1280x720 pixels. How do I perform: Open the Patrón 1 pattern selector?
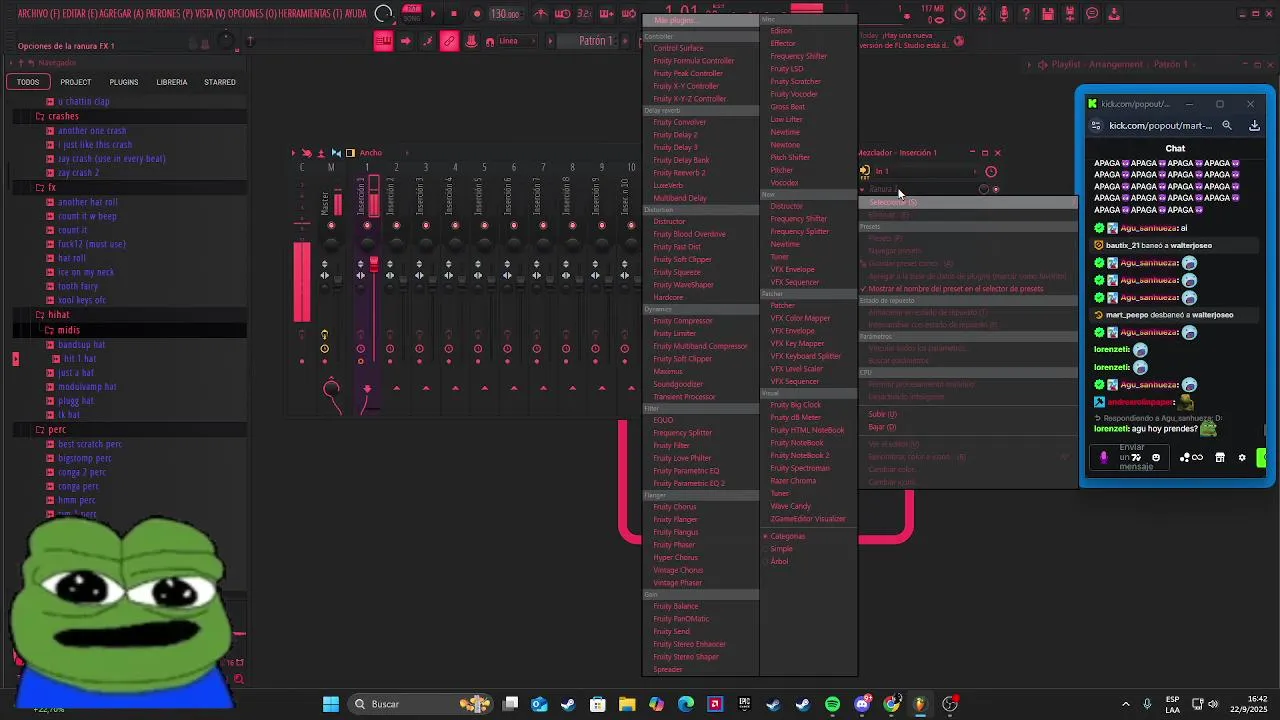click(x=595, y=41)
